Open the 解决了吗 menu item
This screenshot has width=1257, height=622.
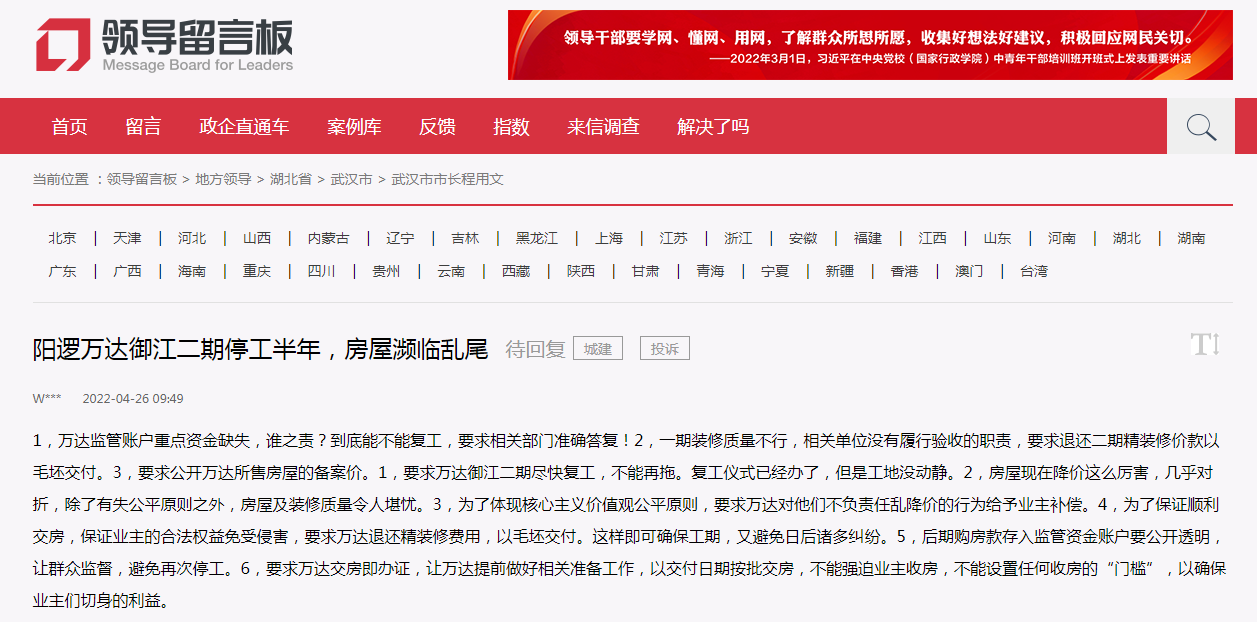(x=713, y=127)
